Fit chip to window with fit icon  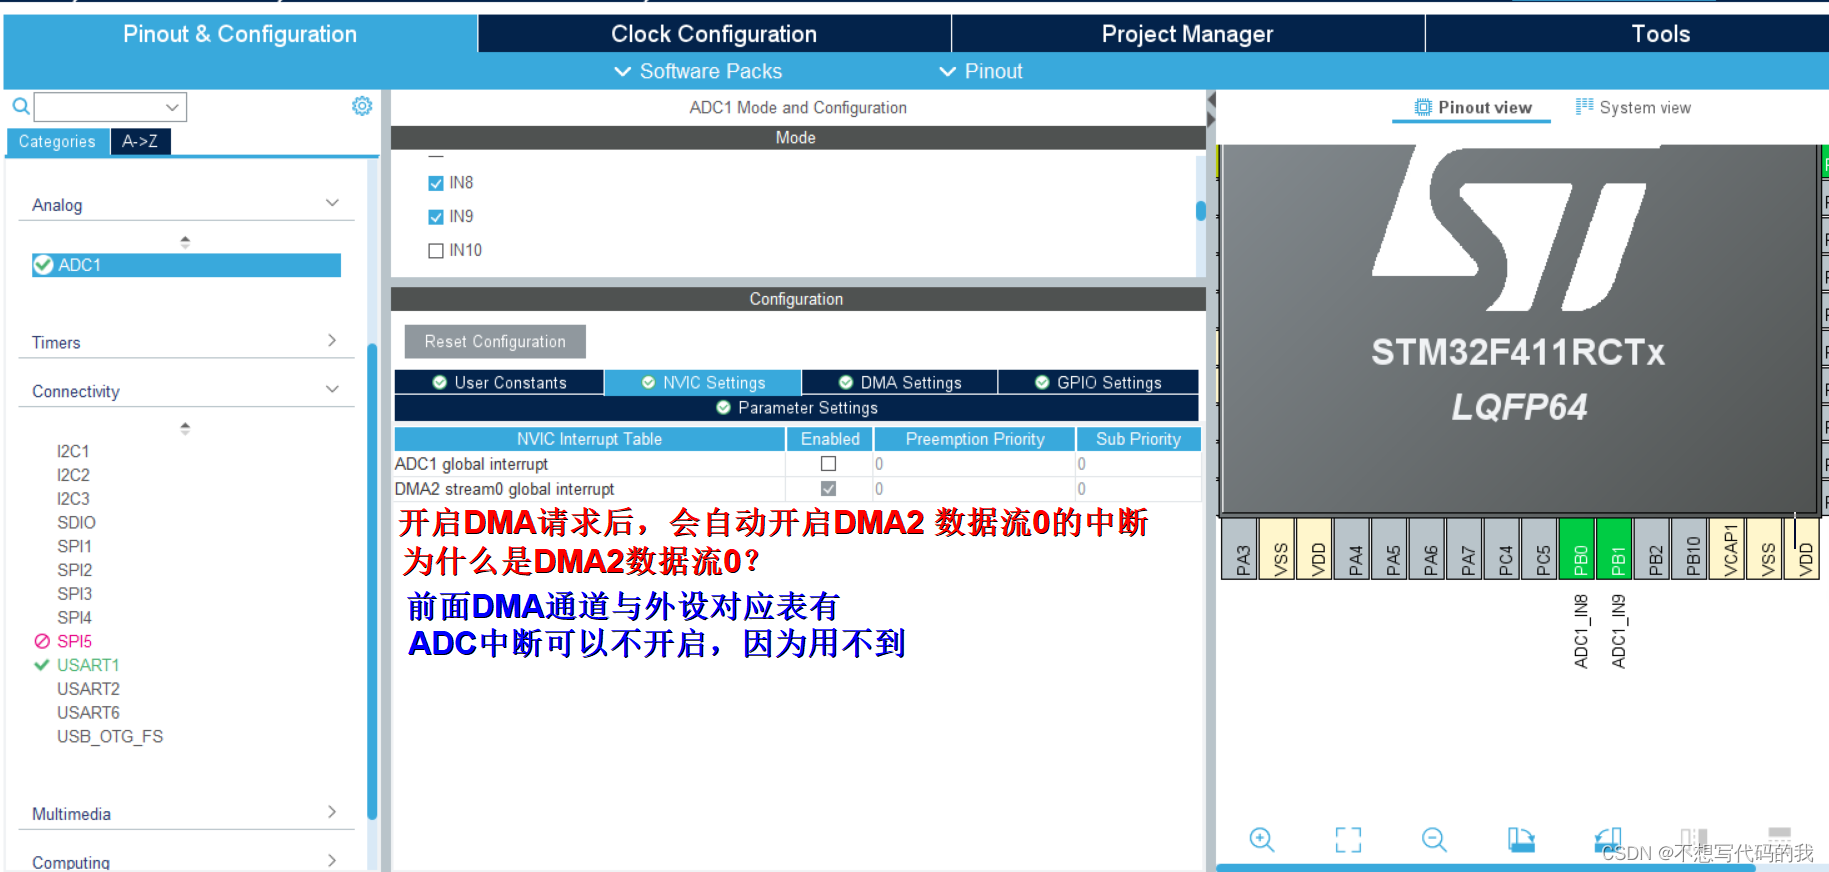[x=1348, y=840]
